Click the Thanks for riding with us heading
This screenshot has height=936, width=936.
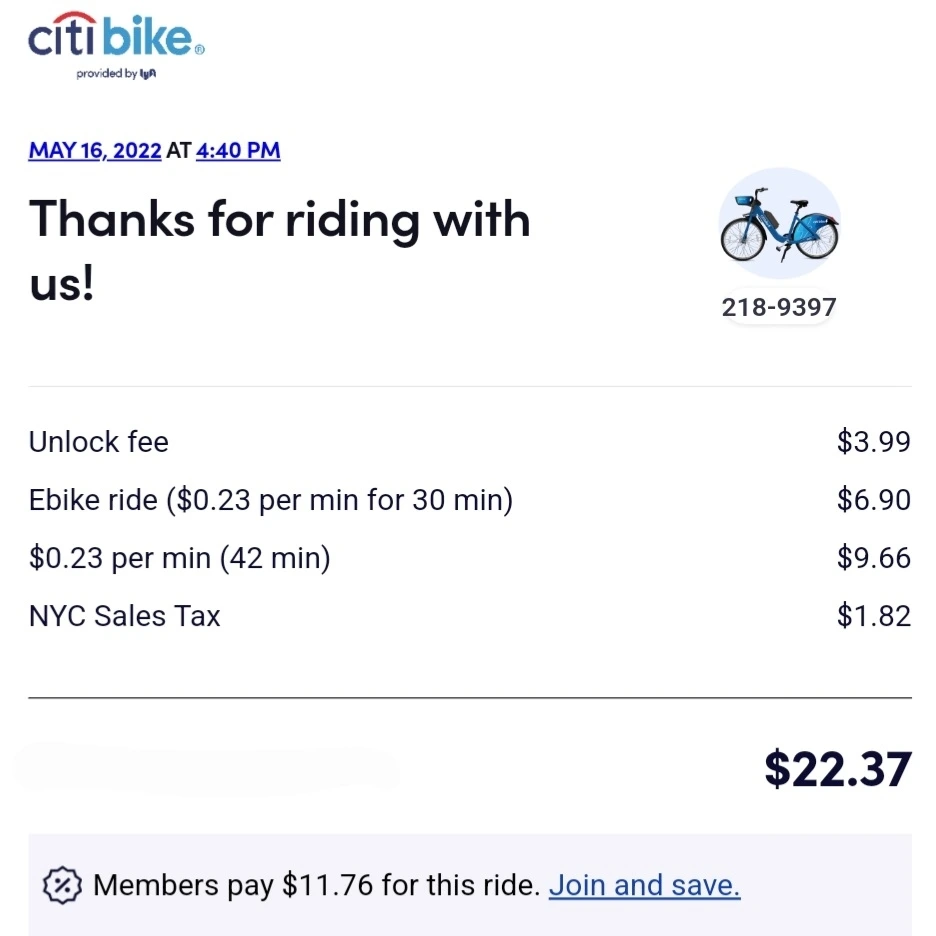click(279, 250)
